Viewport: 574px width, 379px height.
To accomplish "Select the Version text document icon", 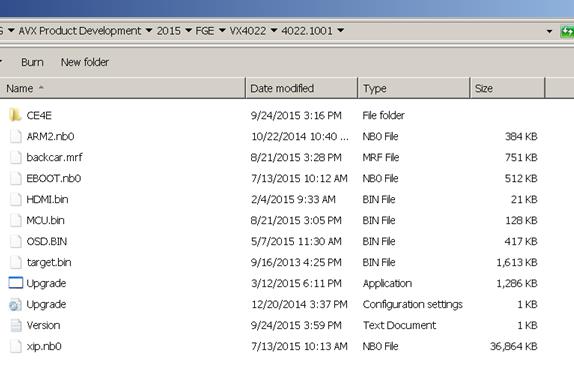I will [15, 325].
